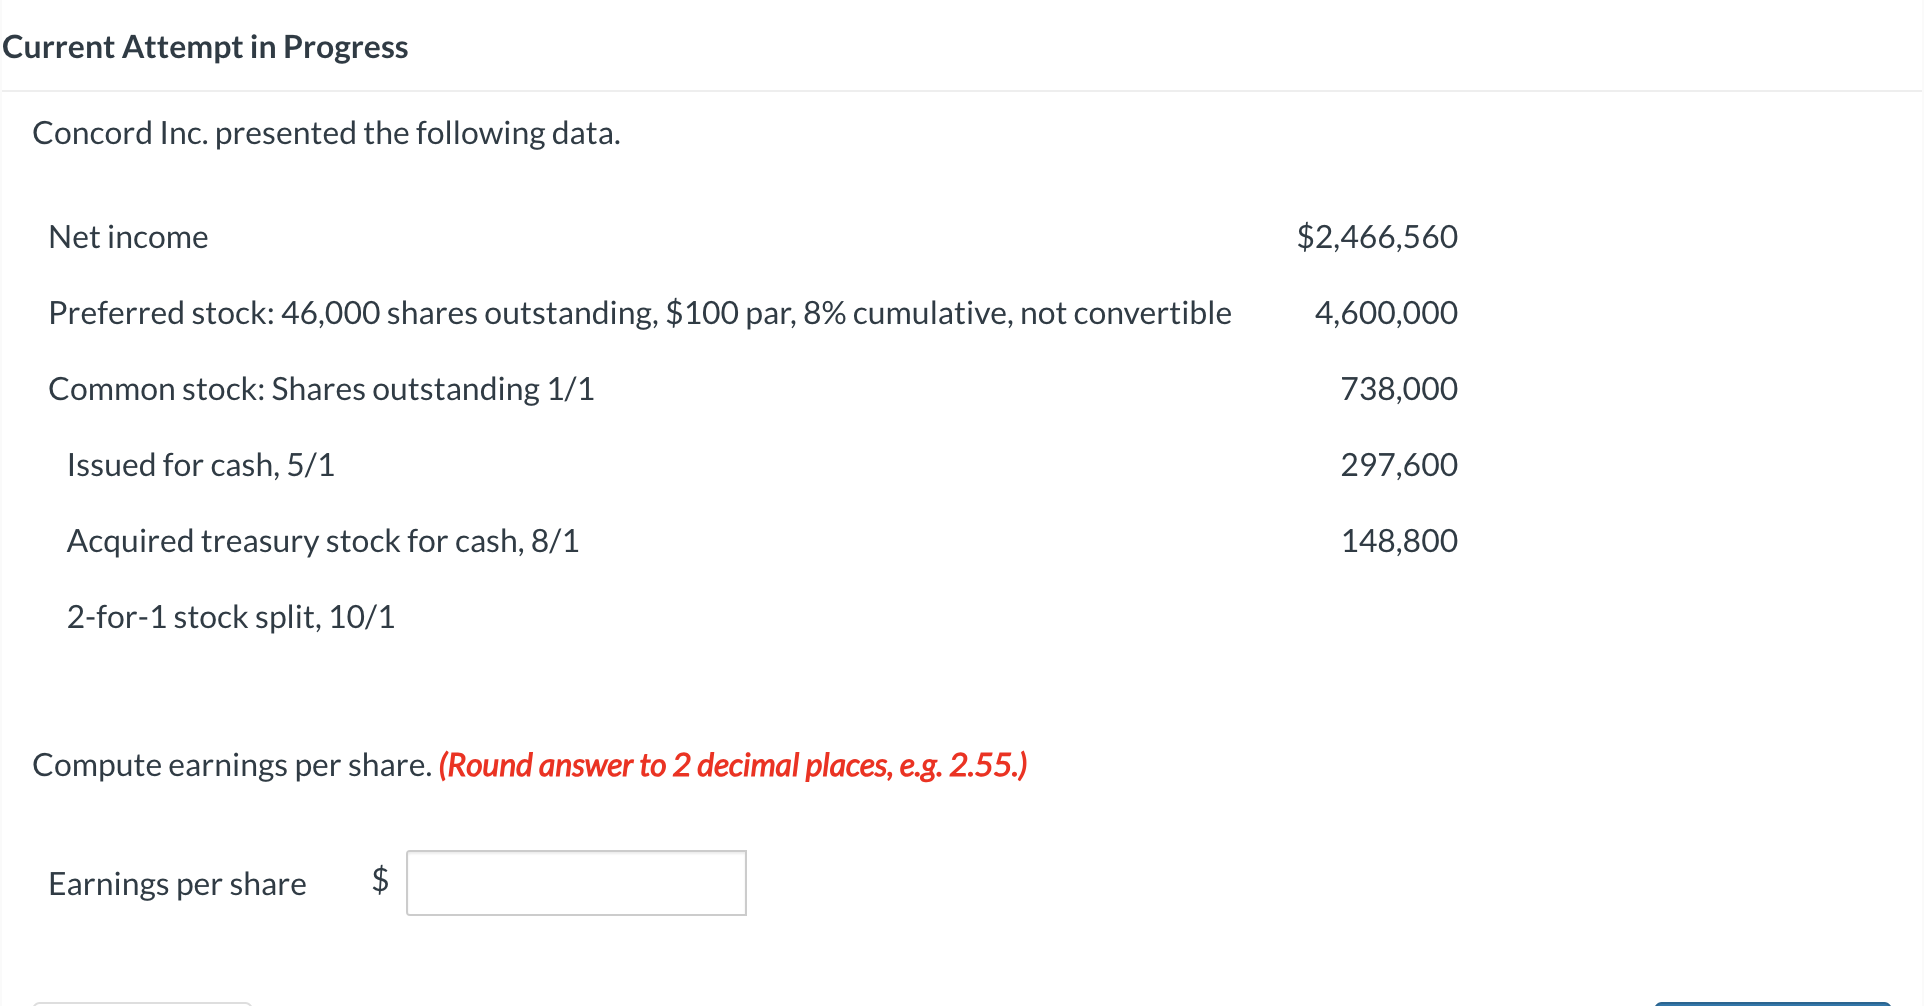
Task: Select the value 4,600,000
Action: point(1386,312)
